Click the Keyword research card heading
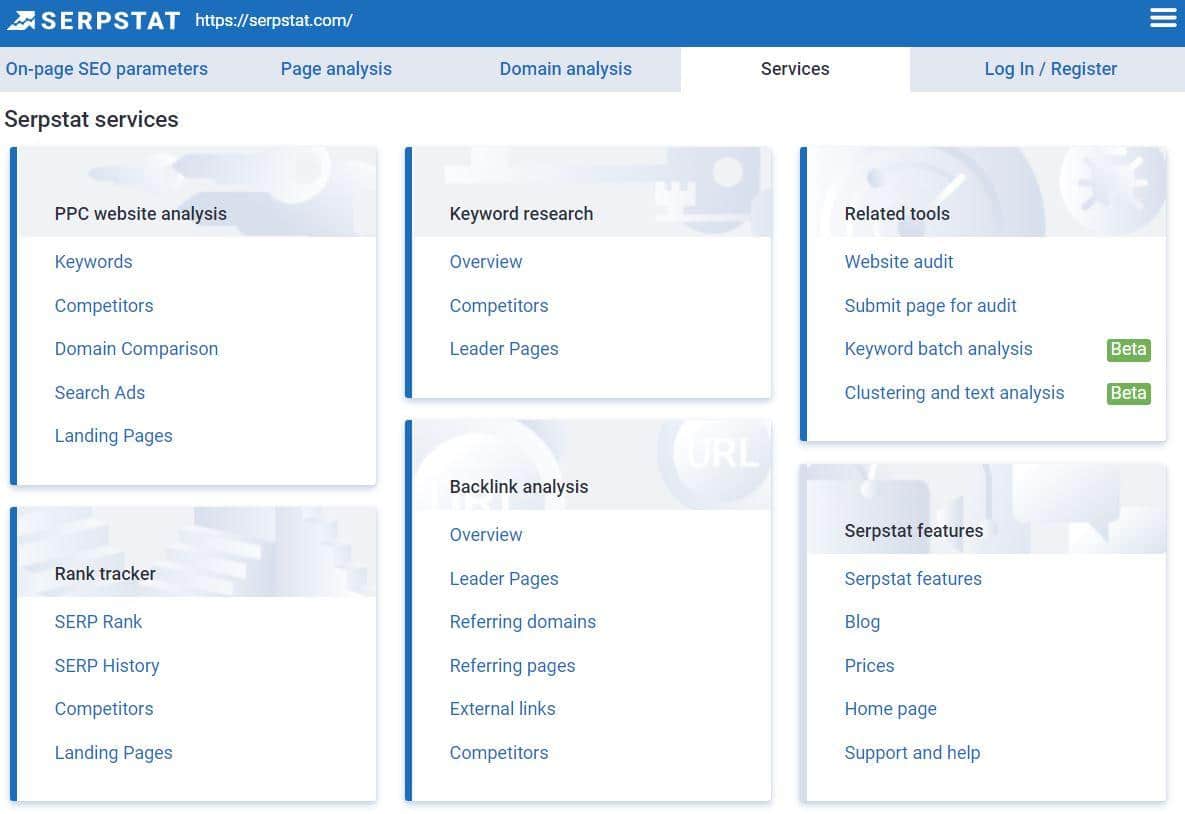This screenshot has width=1185, height=814. click(521, 214)
